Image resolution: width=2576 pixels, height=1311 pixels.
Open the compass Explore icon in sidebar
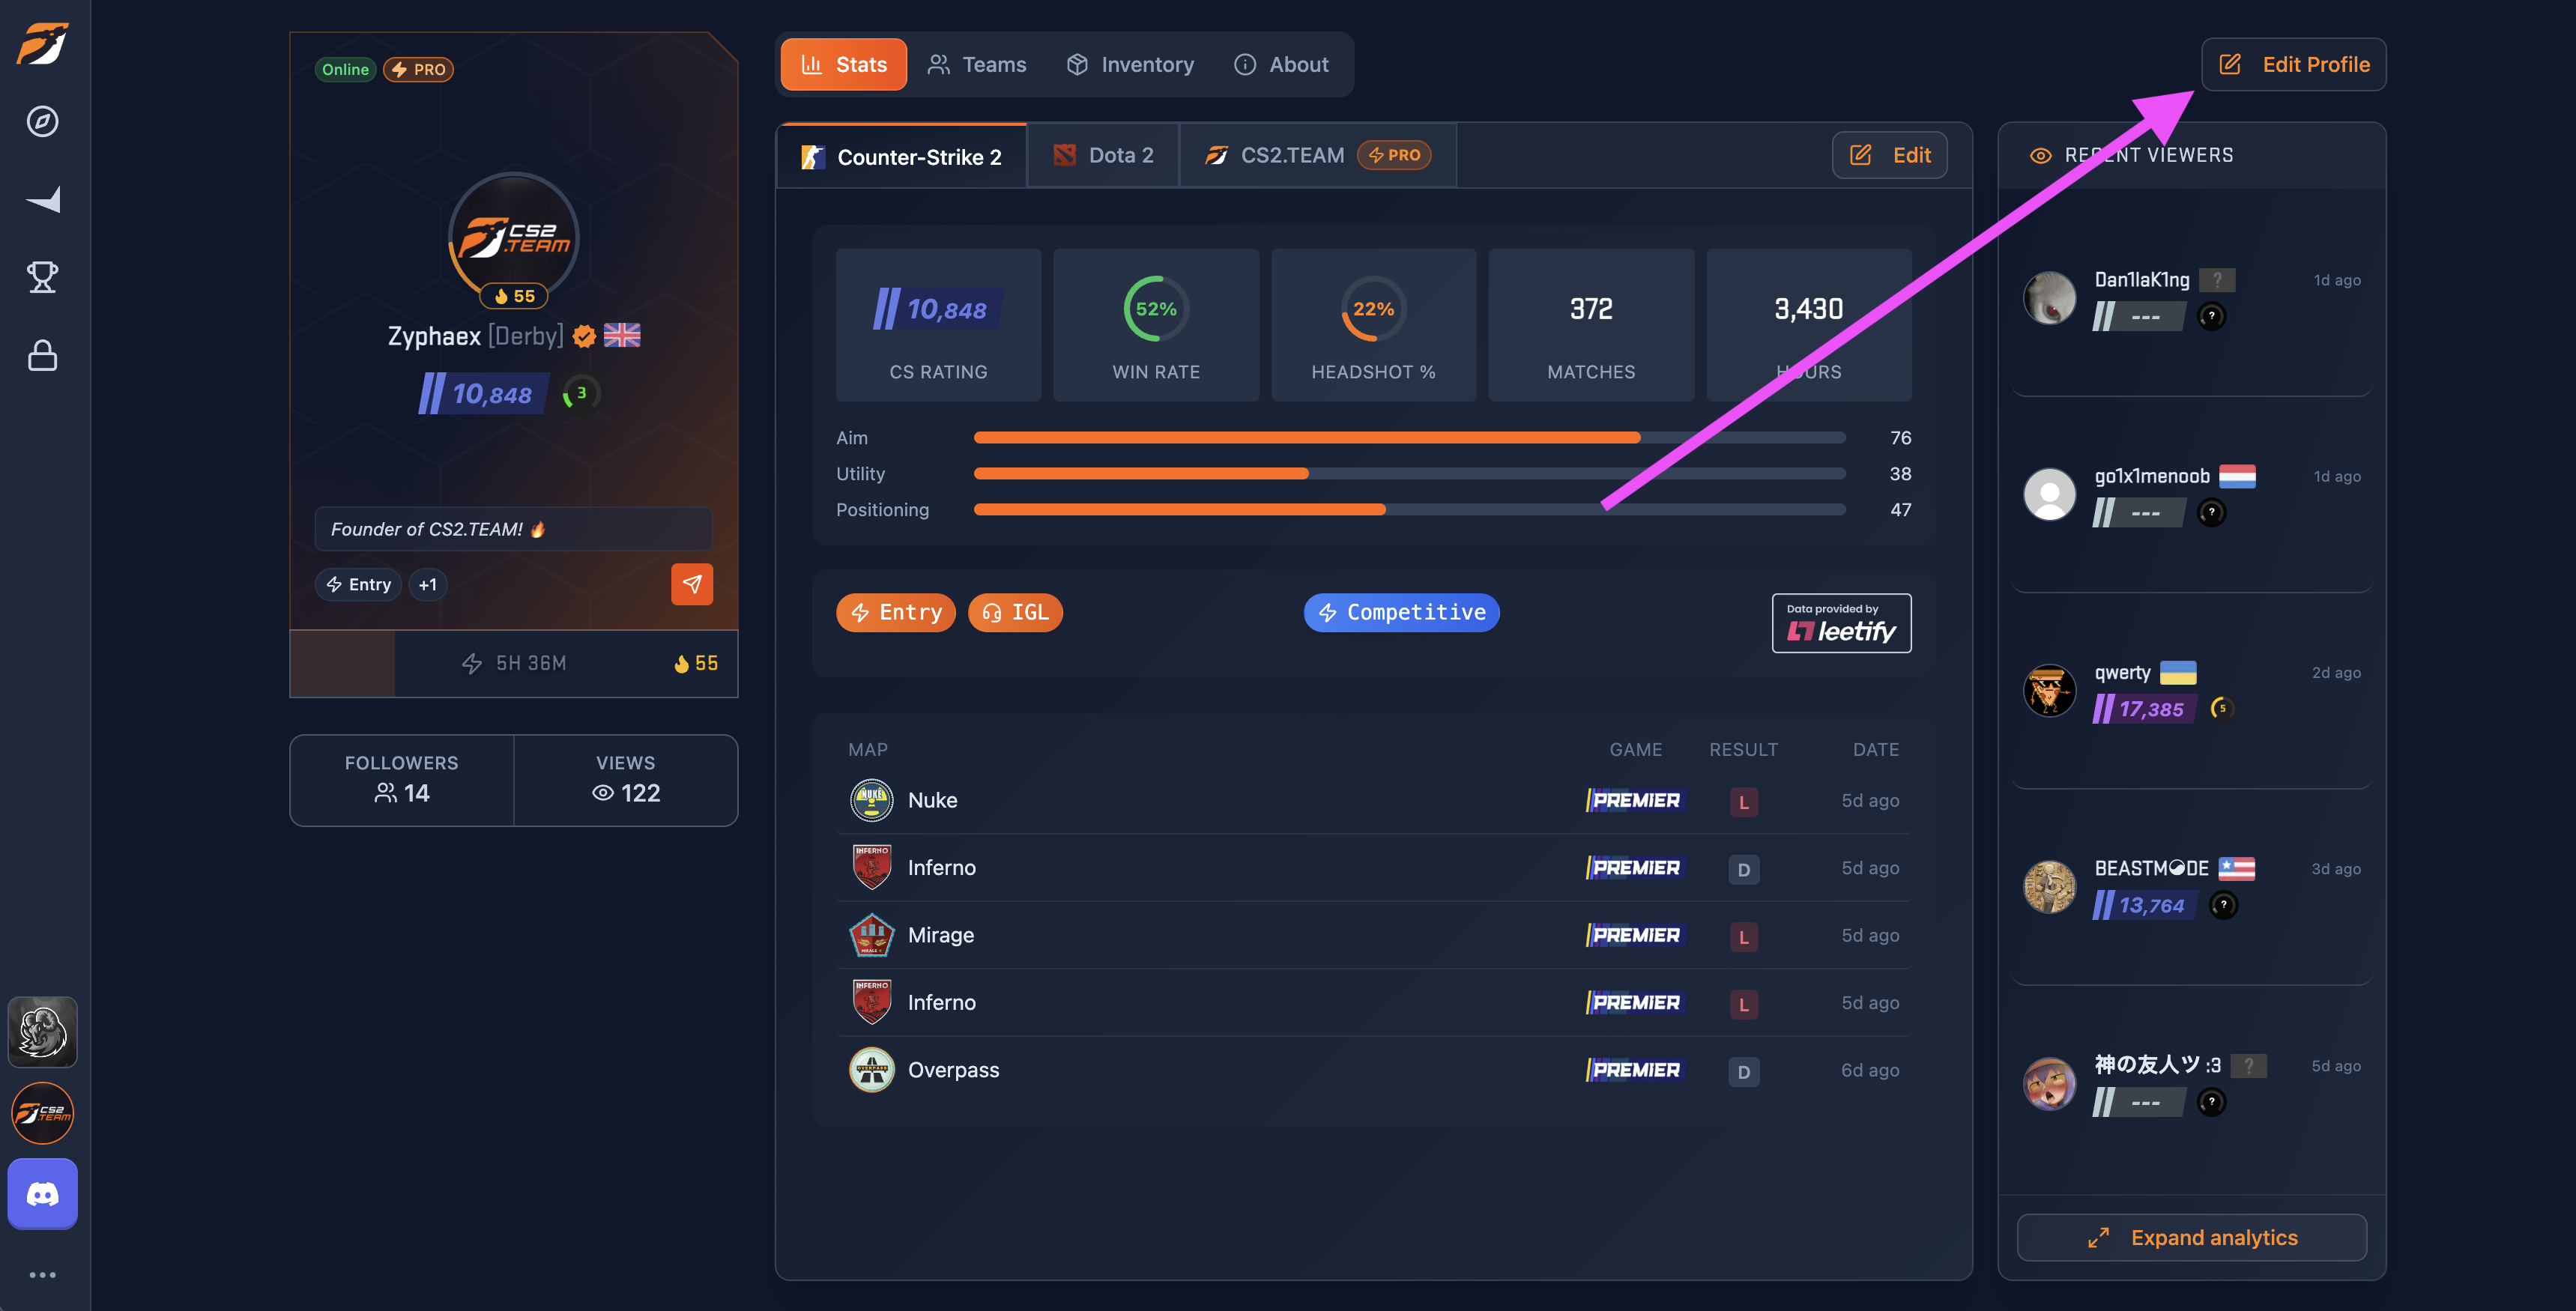(x=42, y=122)
